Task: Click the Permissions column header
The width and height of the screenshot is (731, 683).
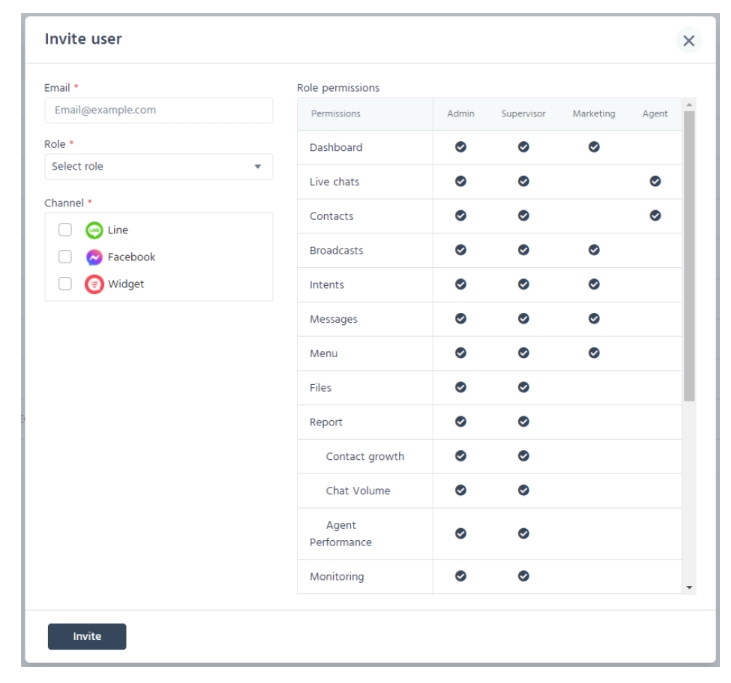Action: pos(336,114)
